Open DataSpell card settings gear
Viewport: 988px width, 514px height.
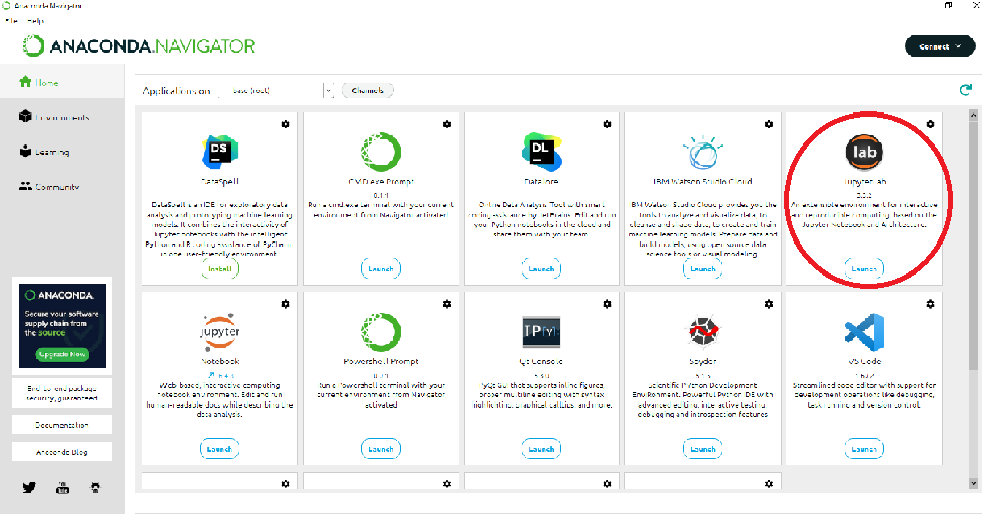tap(285, 124)
